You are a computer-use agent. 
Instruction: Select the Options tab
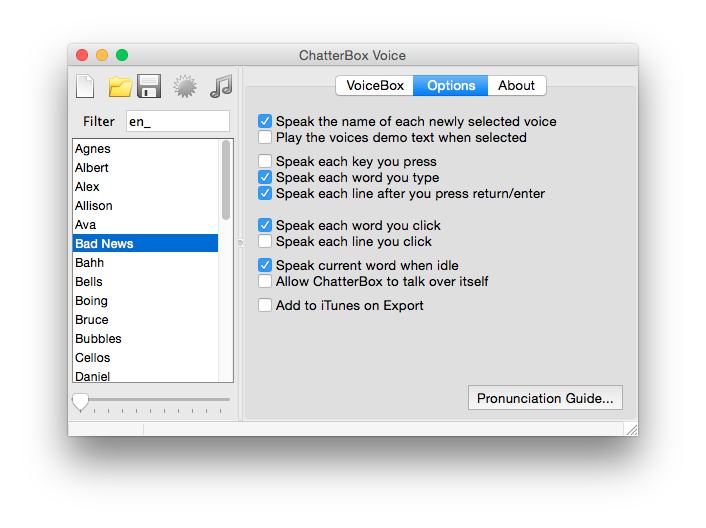coord(451,85)
